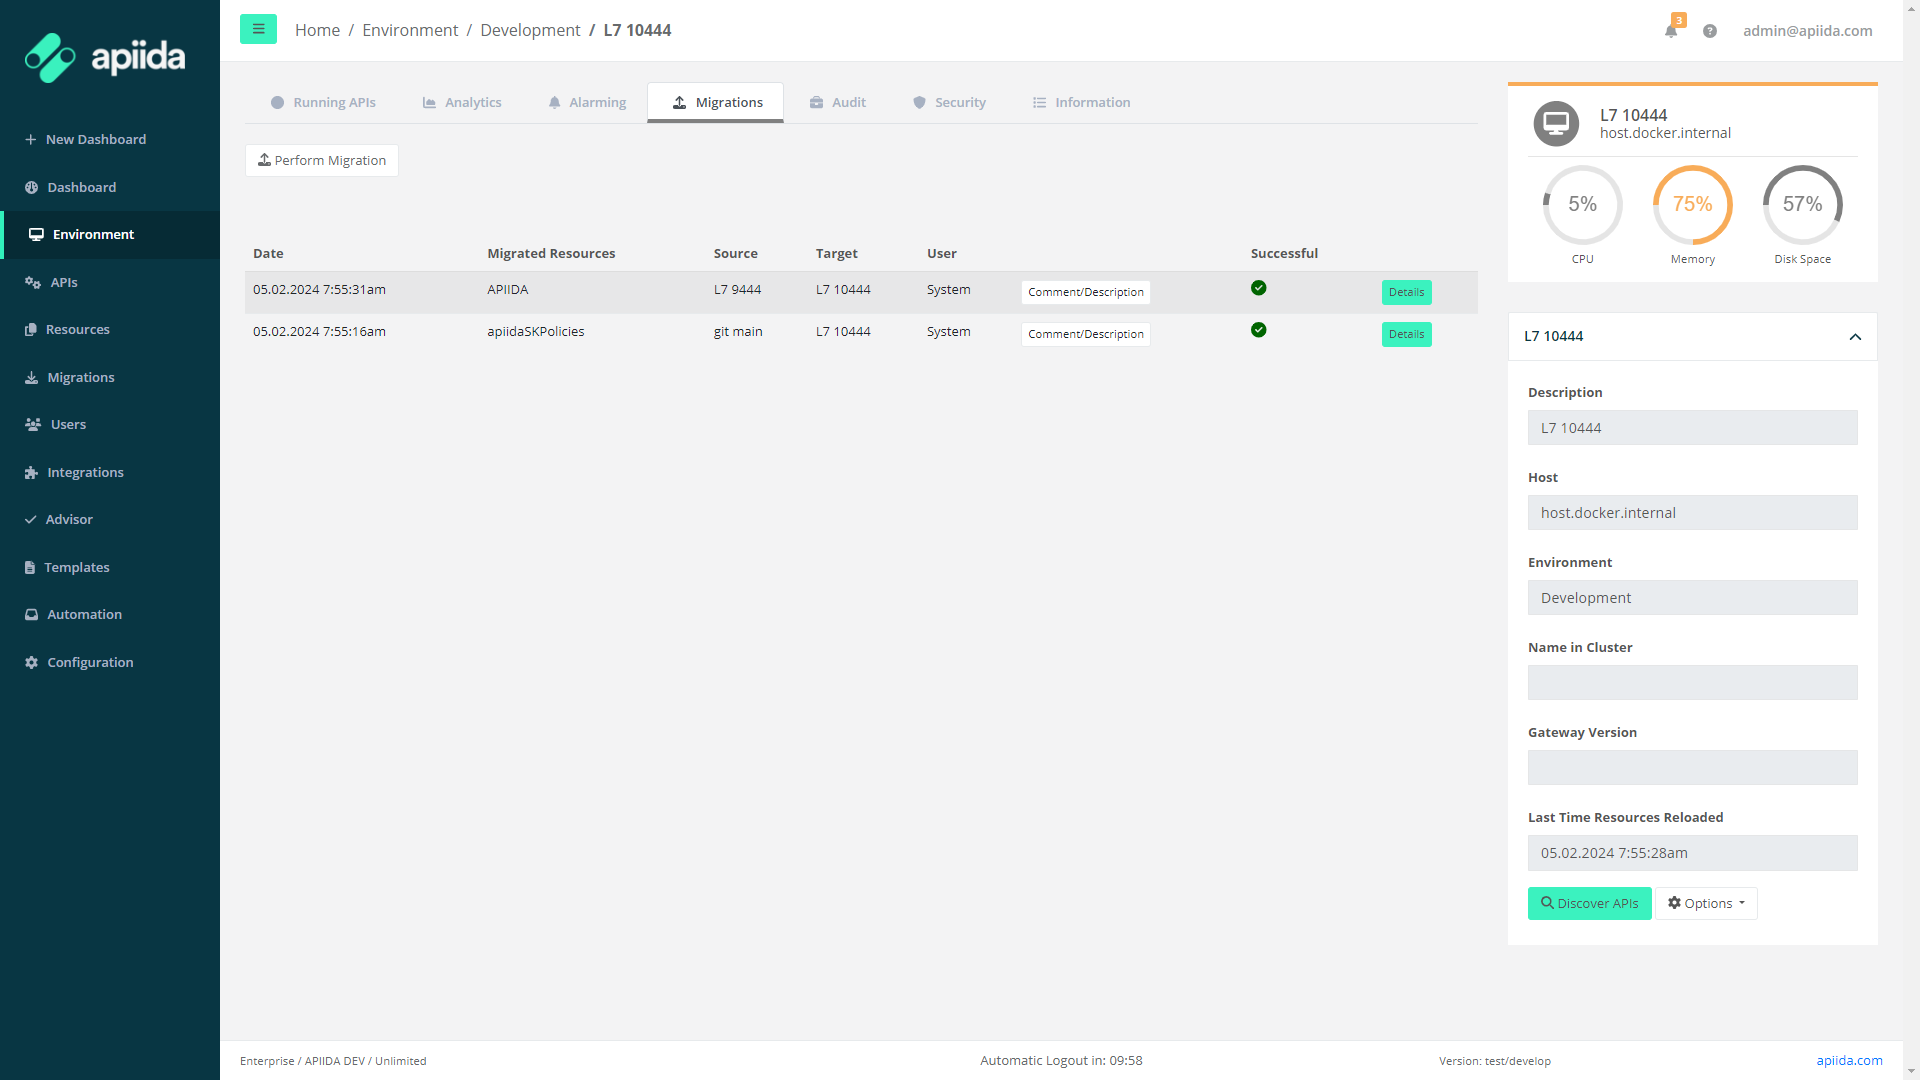Switch to the Security tab
The height and width of the screenshot is (1080, 1920).
(x=949, y=102)
